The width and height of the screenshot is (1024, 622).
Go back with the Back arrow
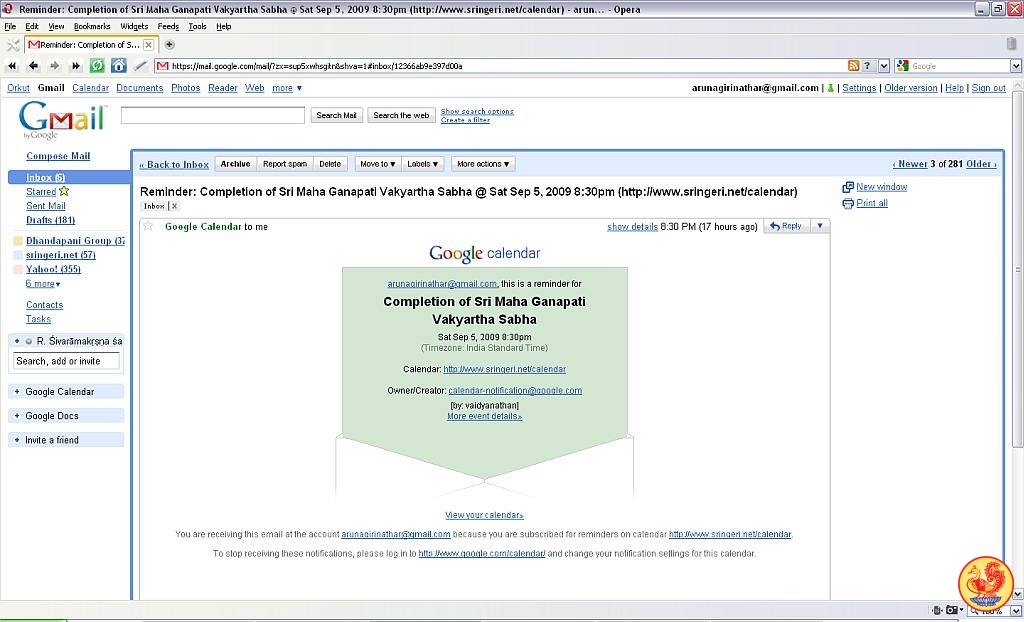coord(33,66)
